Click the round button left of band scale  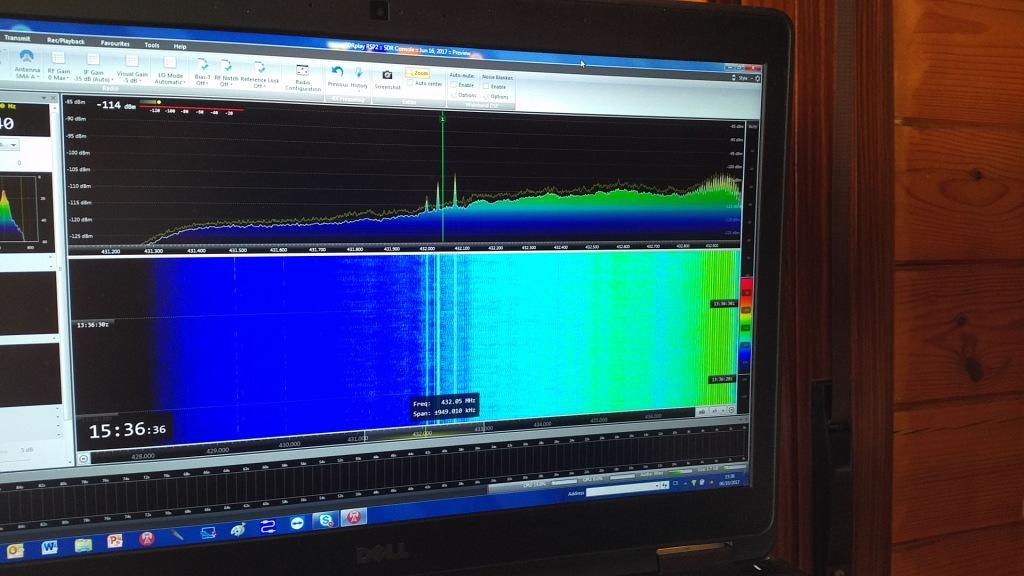tap(84, 459)
